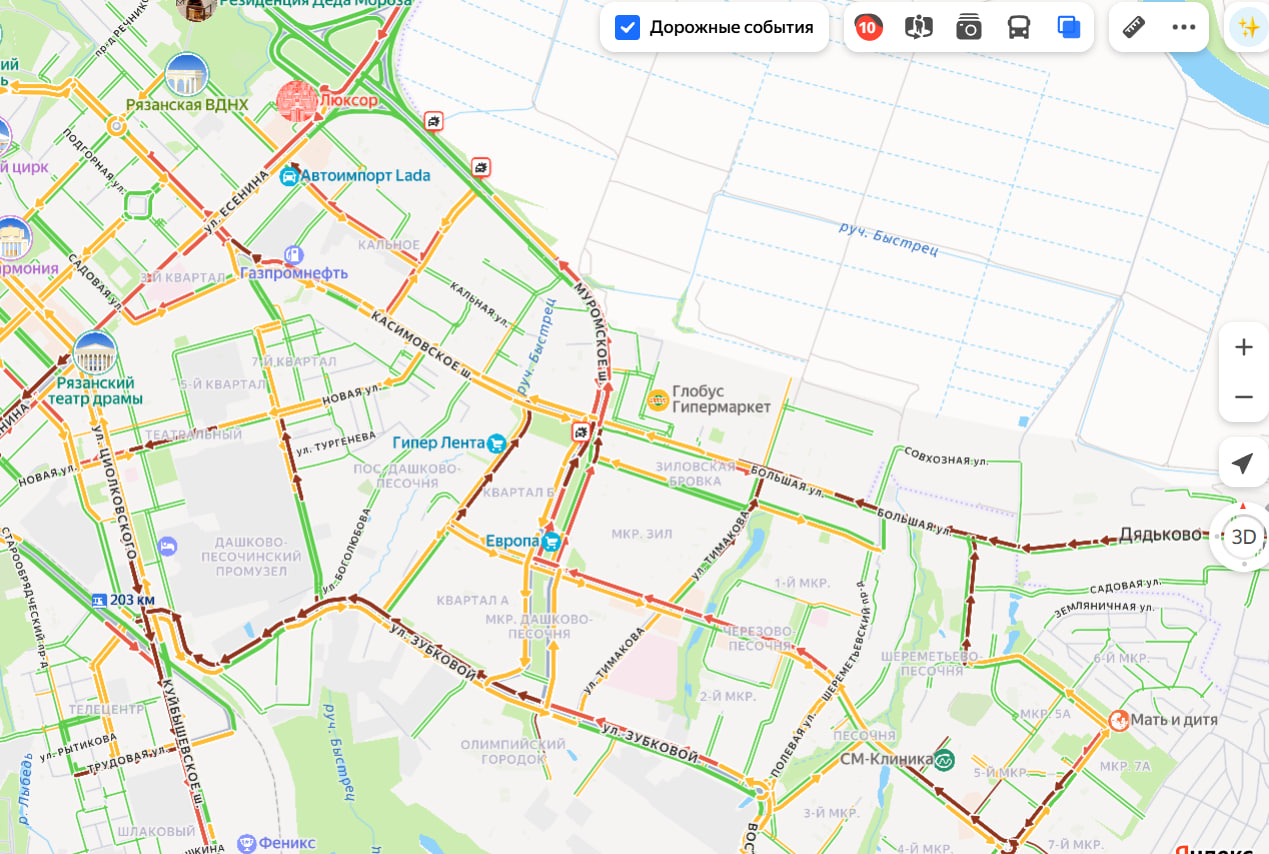This screenshot has height=854, width=1269.
Task: Toggle the 3D map tilt control
Action: point(1243,537)
